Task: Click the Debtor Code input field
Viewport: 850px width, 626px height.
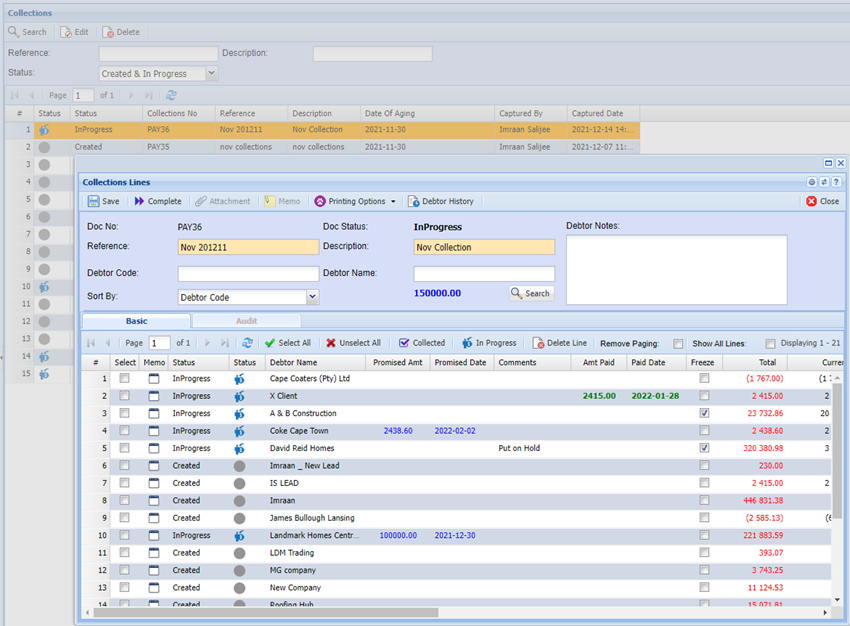Action: [x=248, y=274]
